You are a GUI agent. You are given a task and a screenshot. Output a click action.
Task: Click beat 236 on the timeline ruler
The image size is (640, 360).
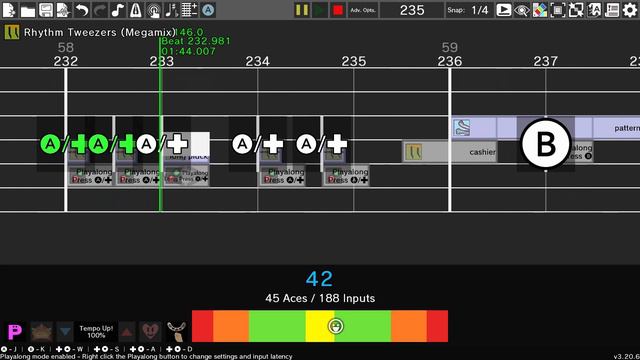(449, 61)
